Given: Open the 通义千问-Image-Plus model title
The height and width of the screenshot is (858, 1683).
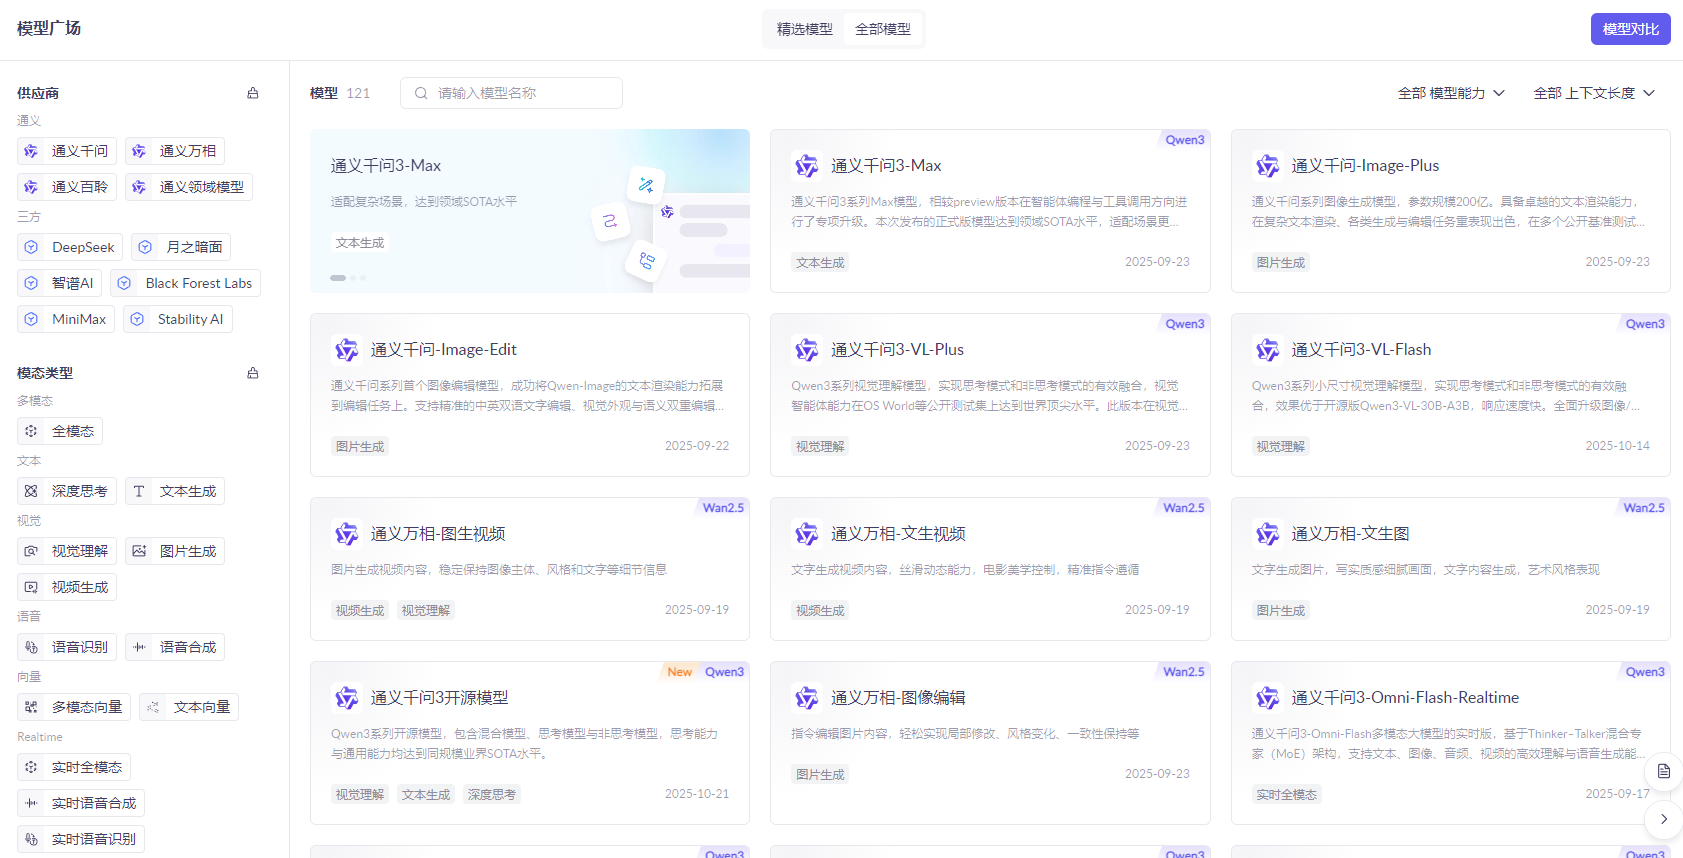Looking at the screenshot, I should (x=1365, y=166).
